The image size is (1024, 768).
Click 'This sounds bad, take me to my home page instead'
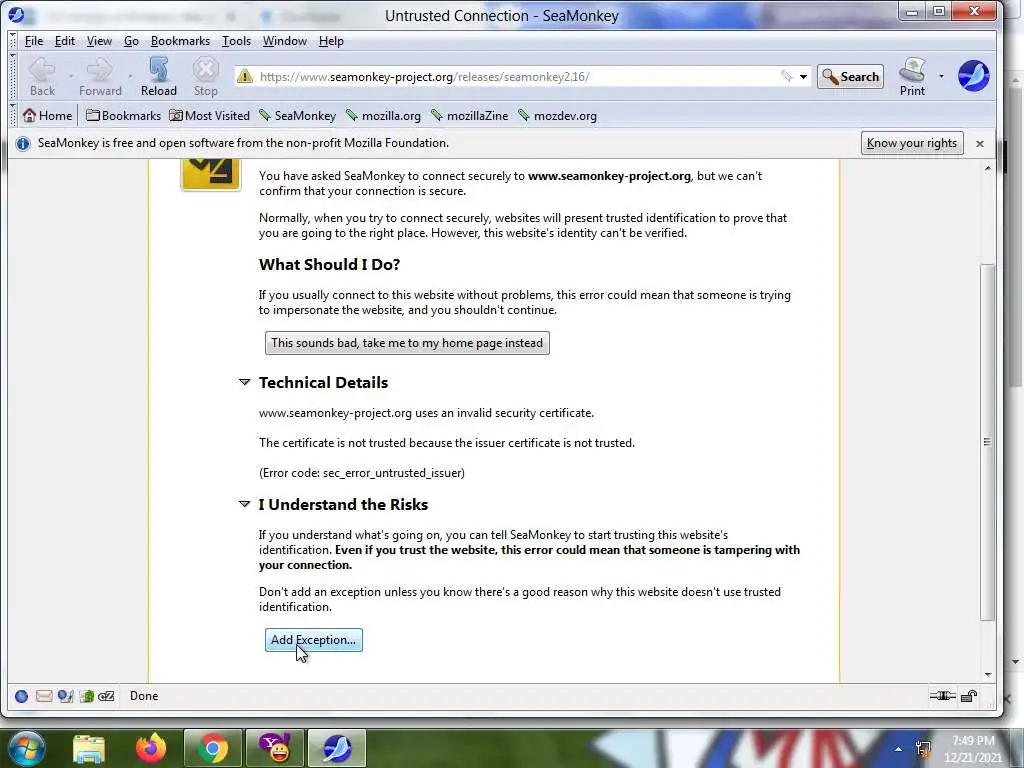coord(407,343)
